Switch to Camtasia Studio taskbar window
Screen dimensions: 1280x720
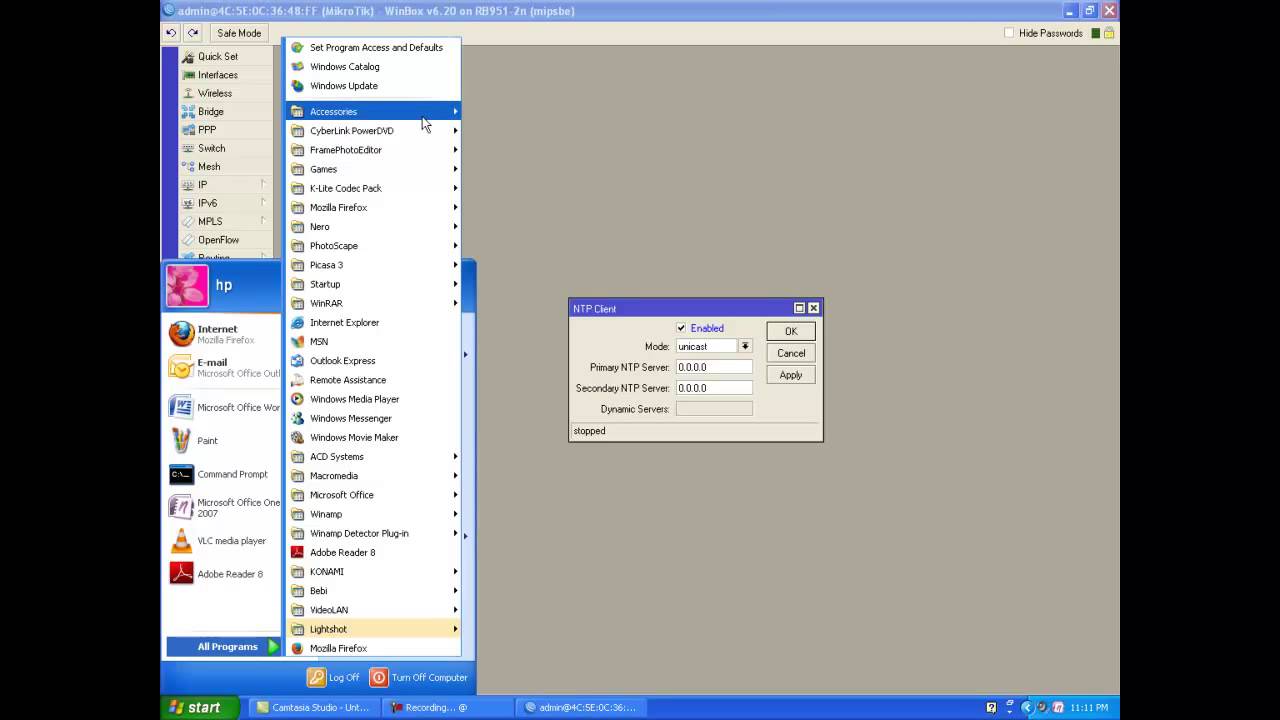click(312, 707)
